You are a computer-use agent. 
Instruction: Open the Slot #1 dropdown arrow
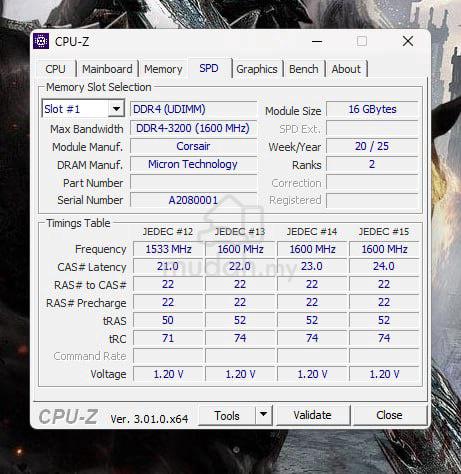point(116,109)
